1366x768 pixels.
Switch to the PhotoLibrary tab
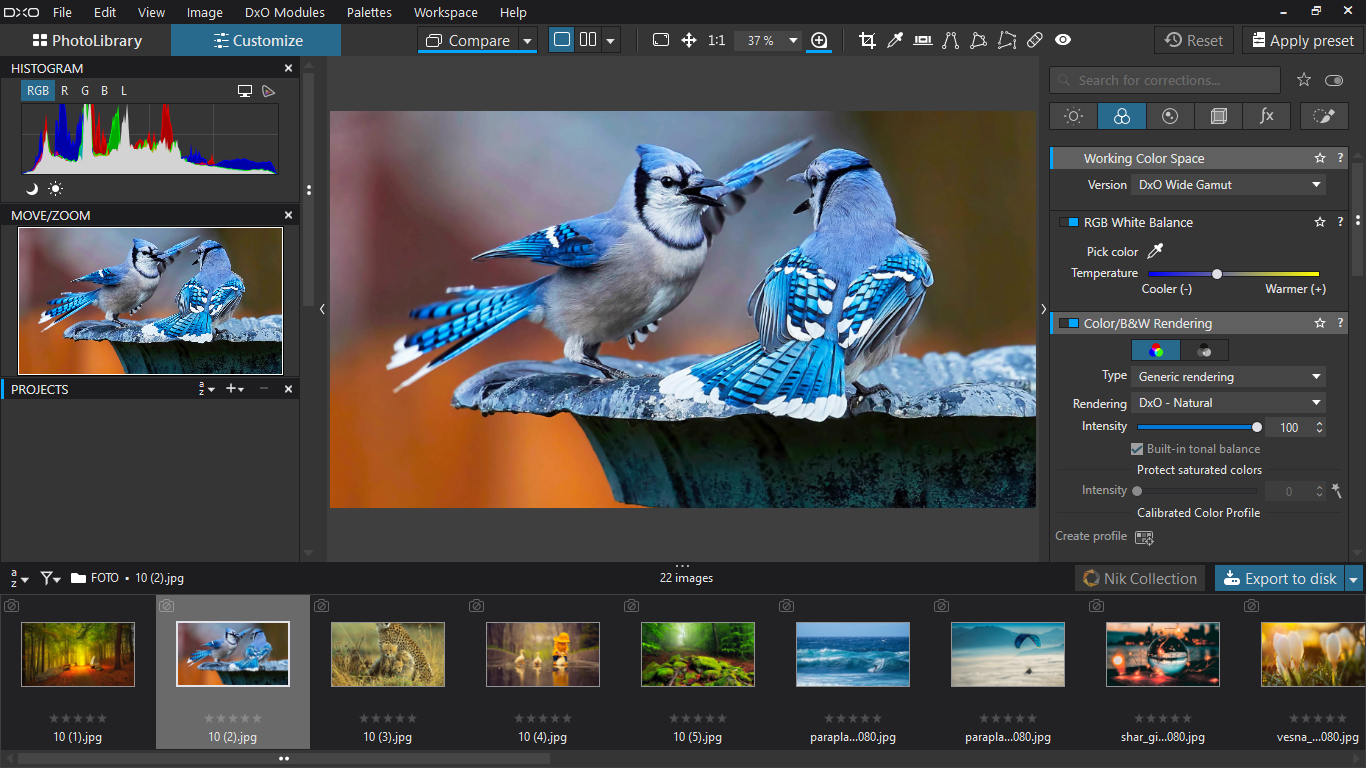click(86, 41)
